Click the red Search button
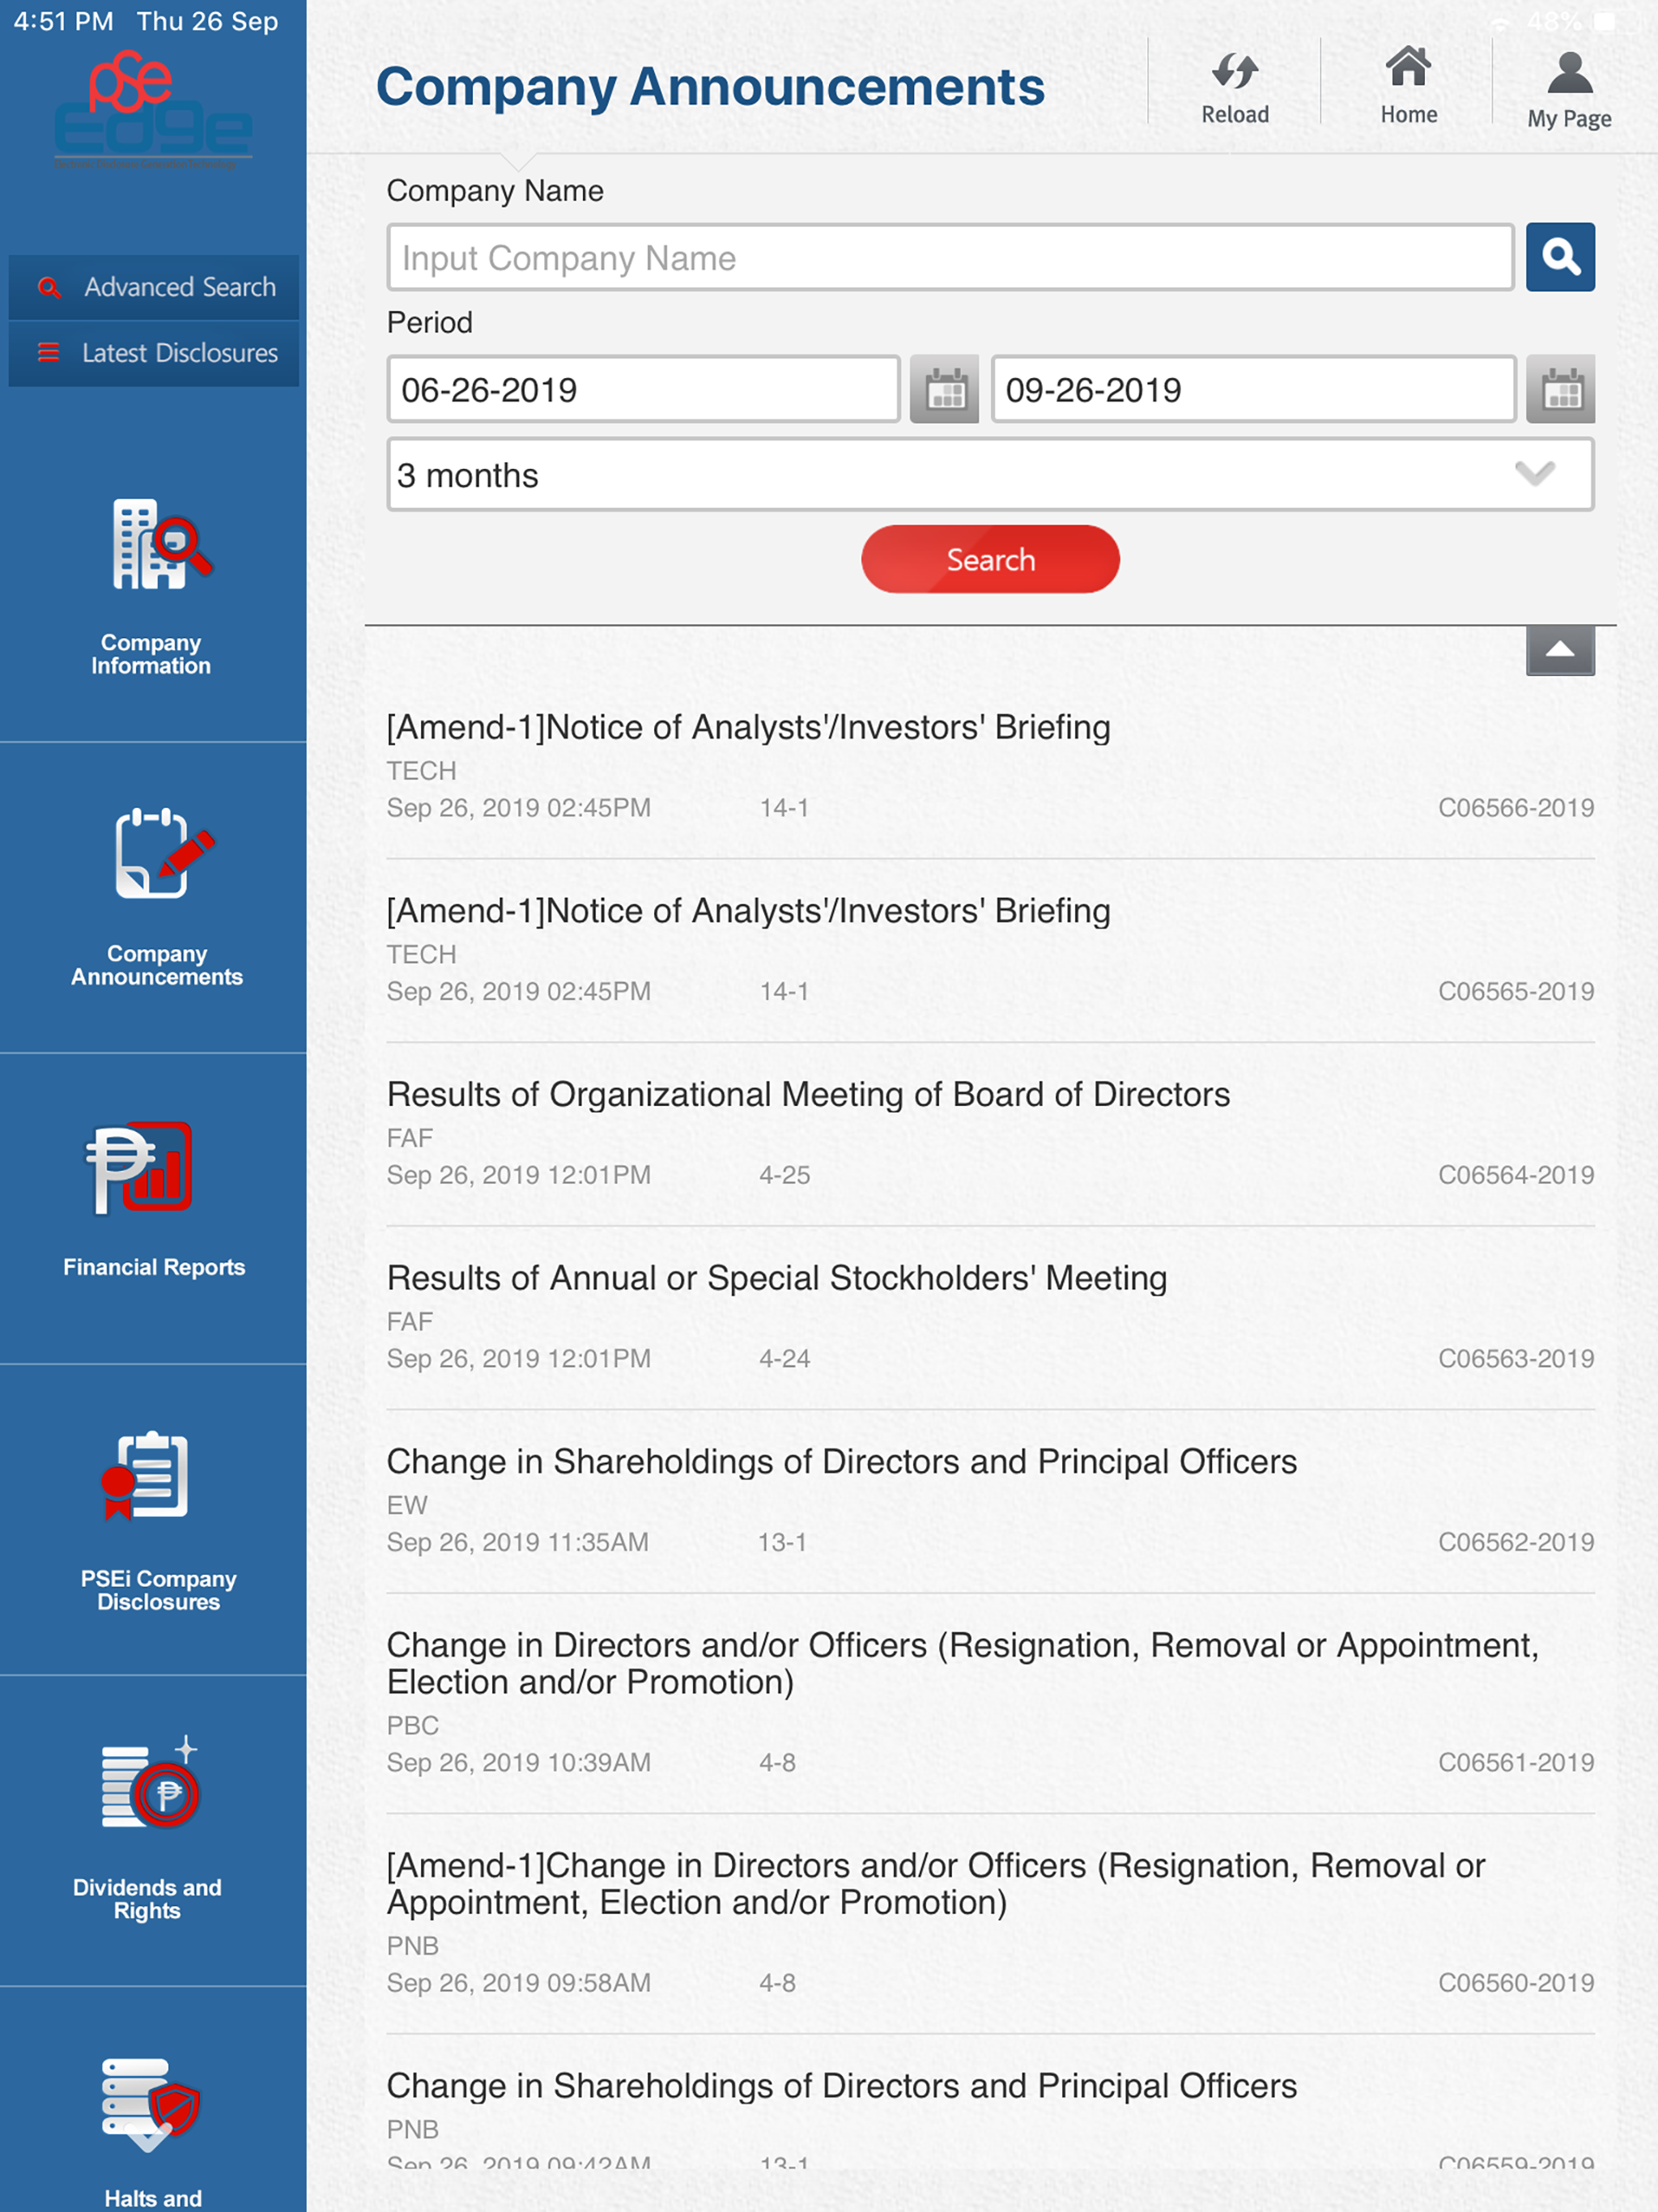 990,559
